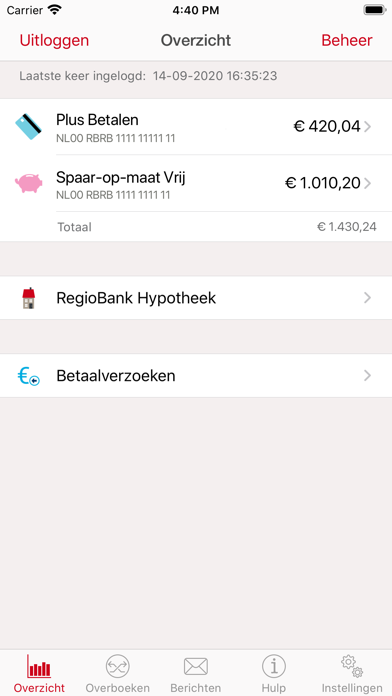The width and height of the screenshot is (392, 696).
Task: Expand Plus Betalen account via chevron
Action: point(367,127)
